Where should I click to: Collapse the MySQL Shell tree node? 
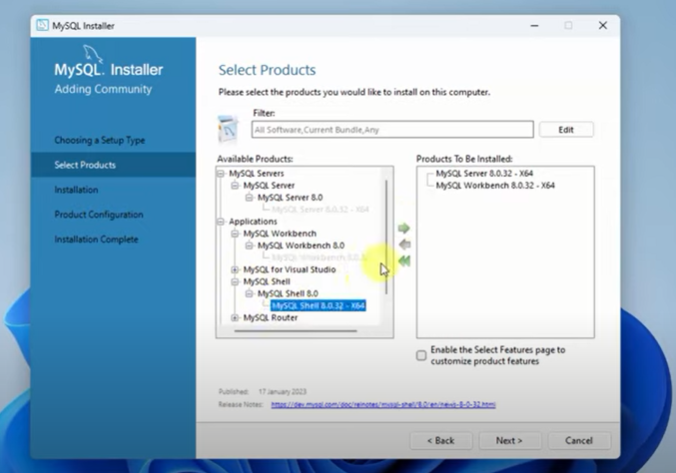point(235,282)
